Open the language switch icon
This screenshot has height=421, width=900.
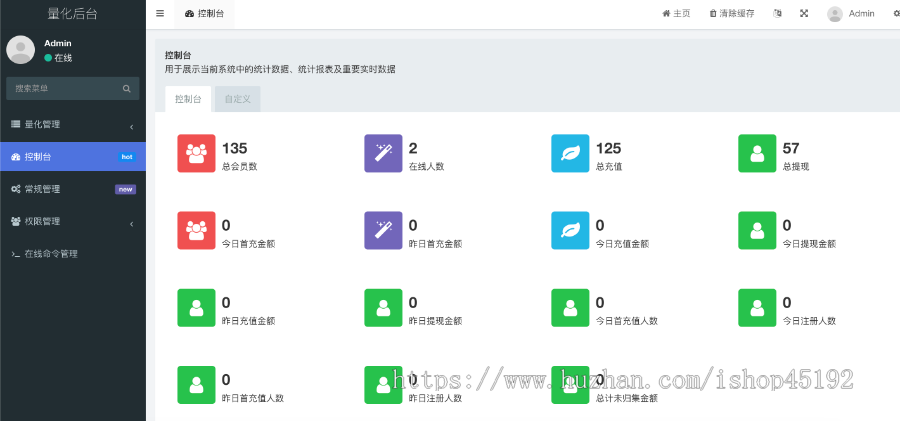tap(777, 13)
